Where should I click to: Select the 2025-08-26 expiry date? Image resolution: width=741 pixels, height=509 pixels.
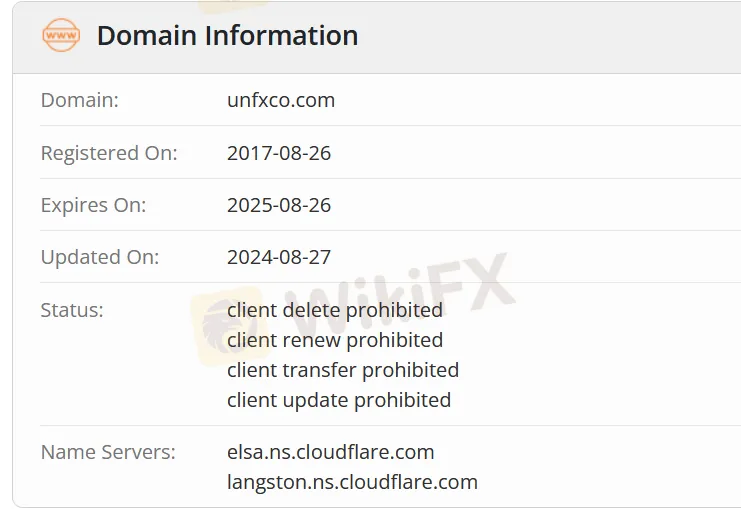click(279, 205)
